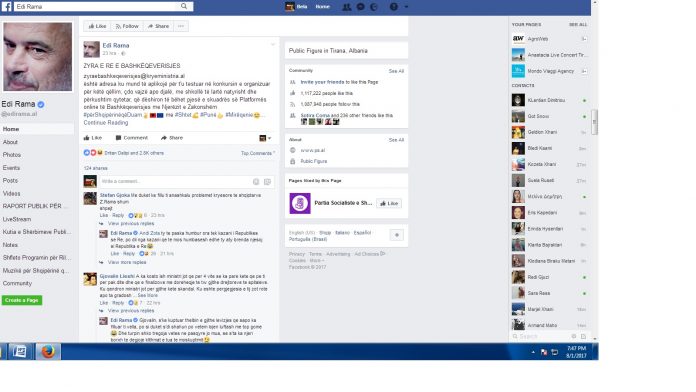Like the Partia Socialiste page

[x=389, y=203]
